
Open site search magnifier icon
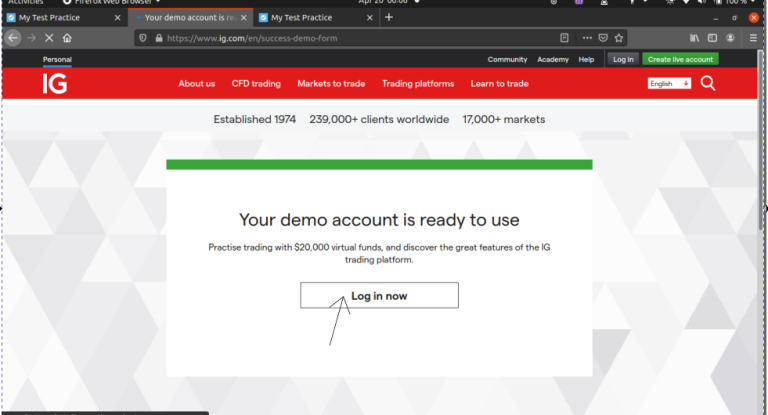708,83
